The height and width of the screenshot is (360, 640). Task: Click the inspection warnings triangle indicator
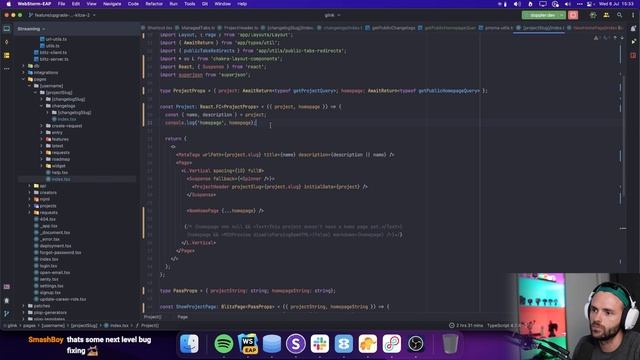click(596, 38)
